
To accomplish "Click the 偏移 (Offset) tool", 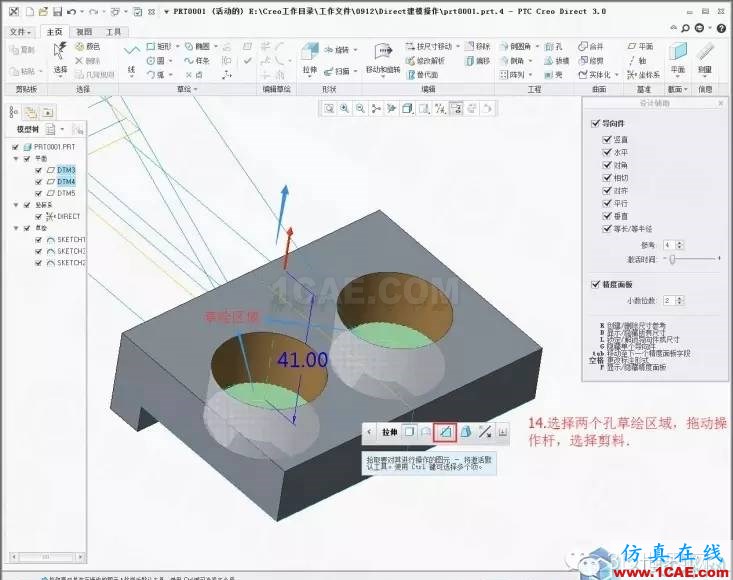I will pyautogui.click(x=478, y=61).
